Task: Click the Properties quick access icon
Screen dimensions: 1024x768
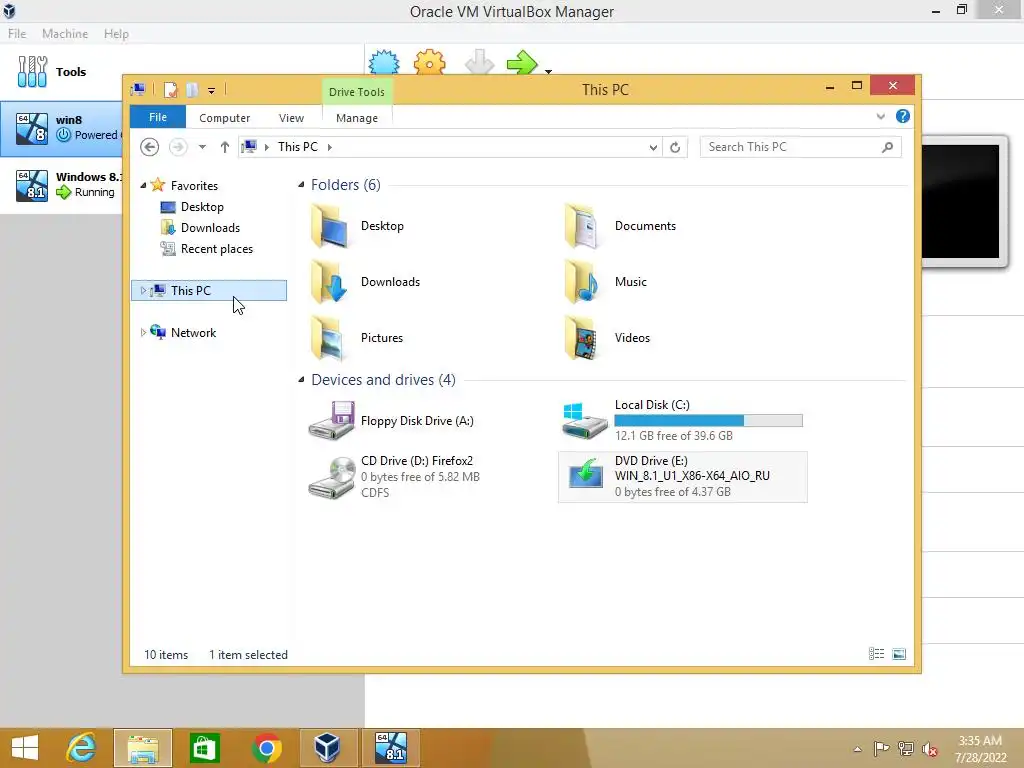Action: [170, 90]
